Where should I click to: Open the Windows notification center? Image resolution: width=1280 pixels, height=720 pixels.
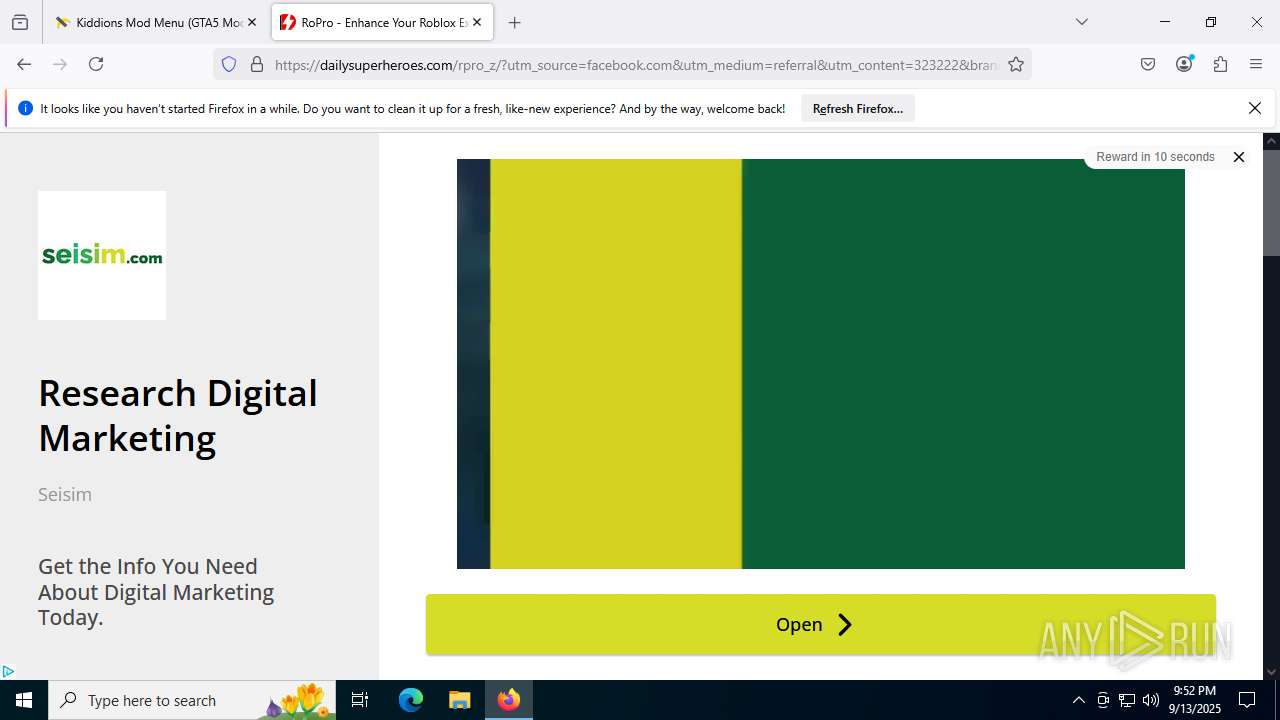pos(1247,700)
